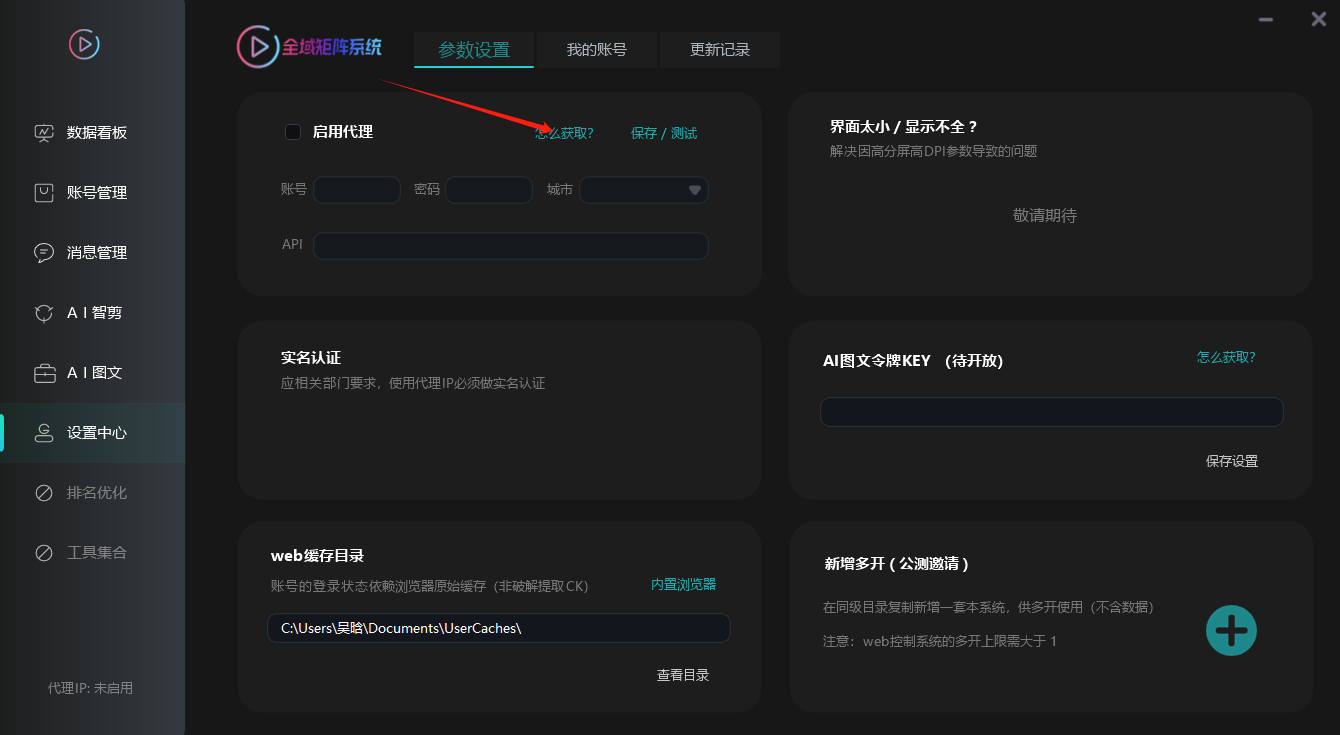1340x735 pixels.
Task: Click the 实名认证 heading
Action: (x=311, y=357)
